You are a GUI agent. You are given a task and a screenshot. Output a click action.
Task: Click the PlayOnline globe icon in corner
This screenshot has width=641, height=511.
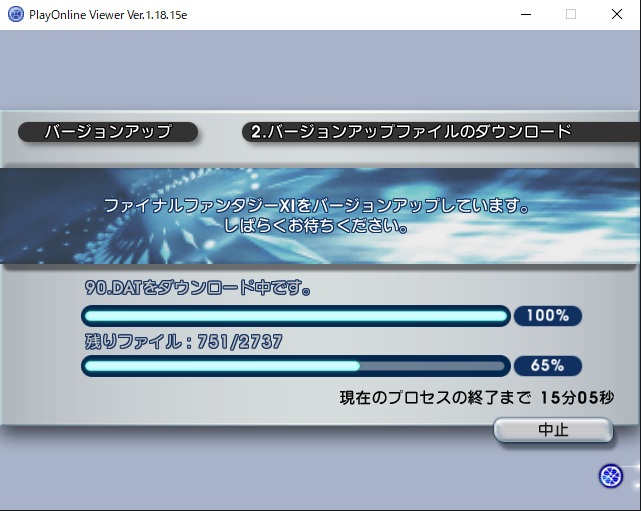point(611,476)
